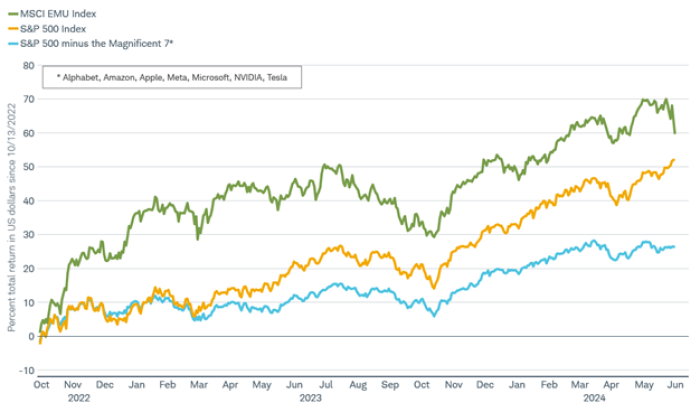
Task: Click the y-axis label 50
Action: coord(29,167)
